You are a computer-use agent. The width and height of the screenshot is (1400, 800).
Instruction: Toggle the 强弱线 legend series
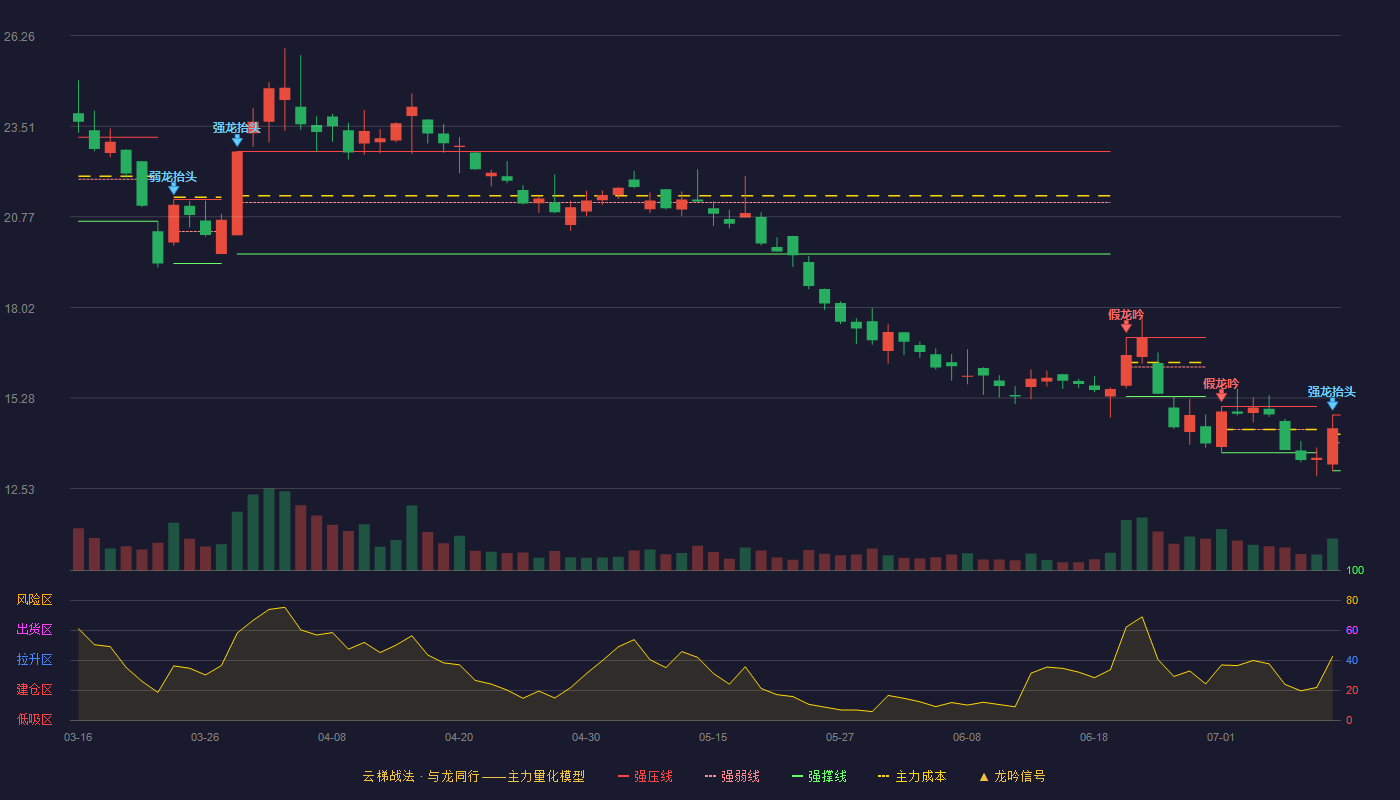point(732,776)
